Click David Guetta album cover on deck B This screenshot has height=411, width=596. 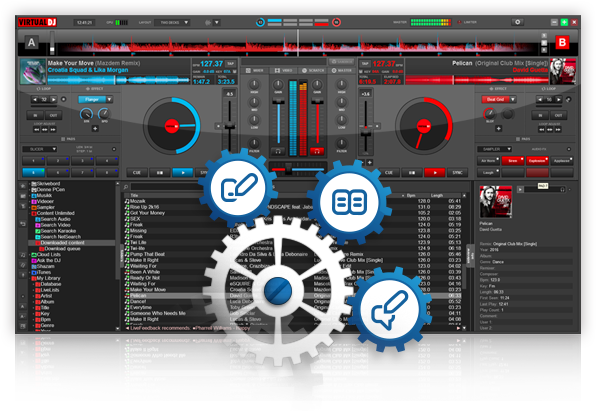click(563, 71)
